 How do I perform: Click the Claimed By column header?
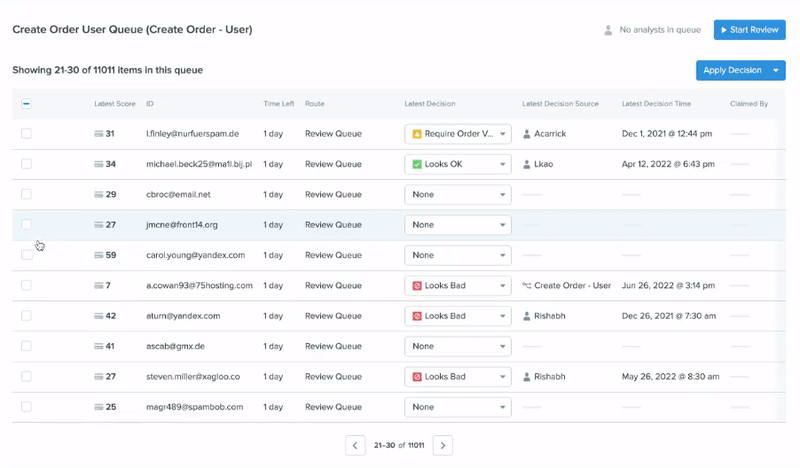749,104
